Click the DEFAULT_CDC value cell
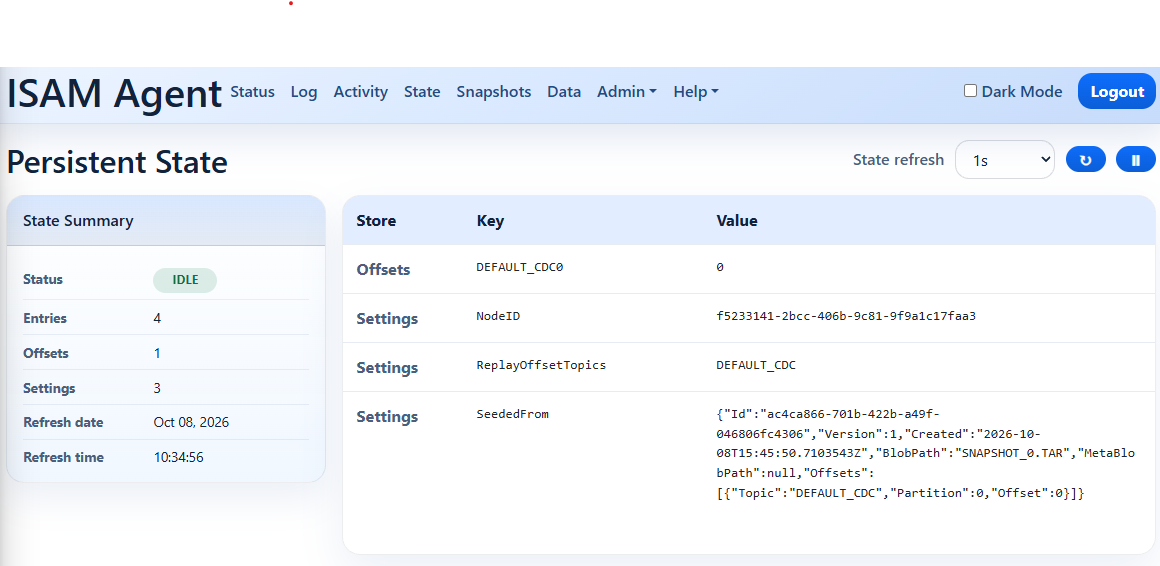 pos(755,365)
